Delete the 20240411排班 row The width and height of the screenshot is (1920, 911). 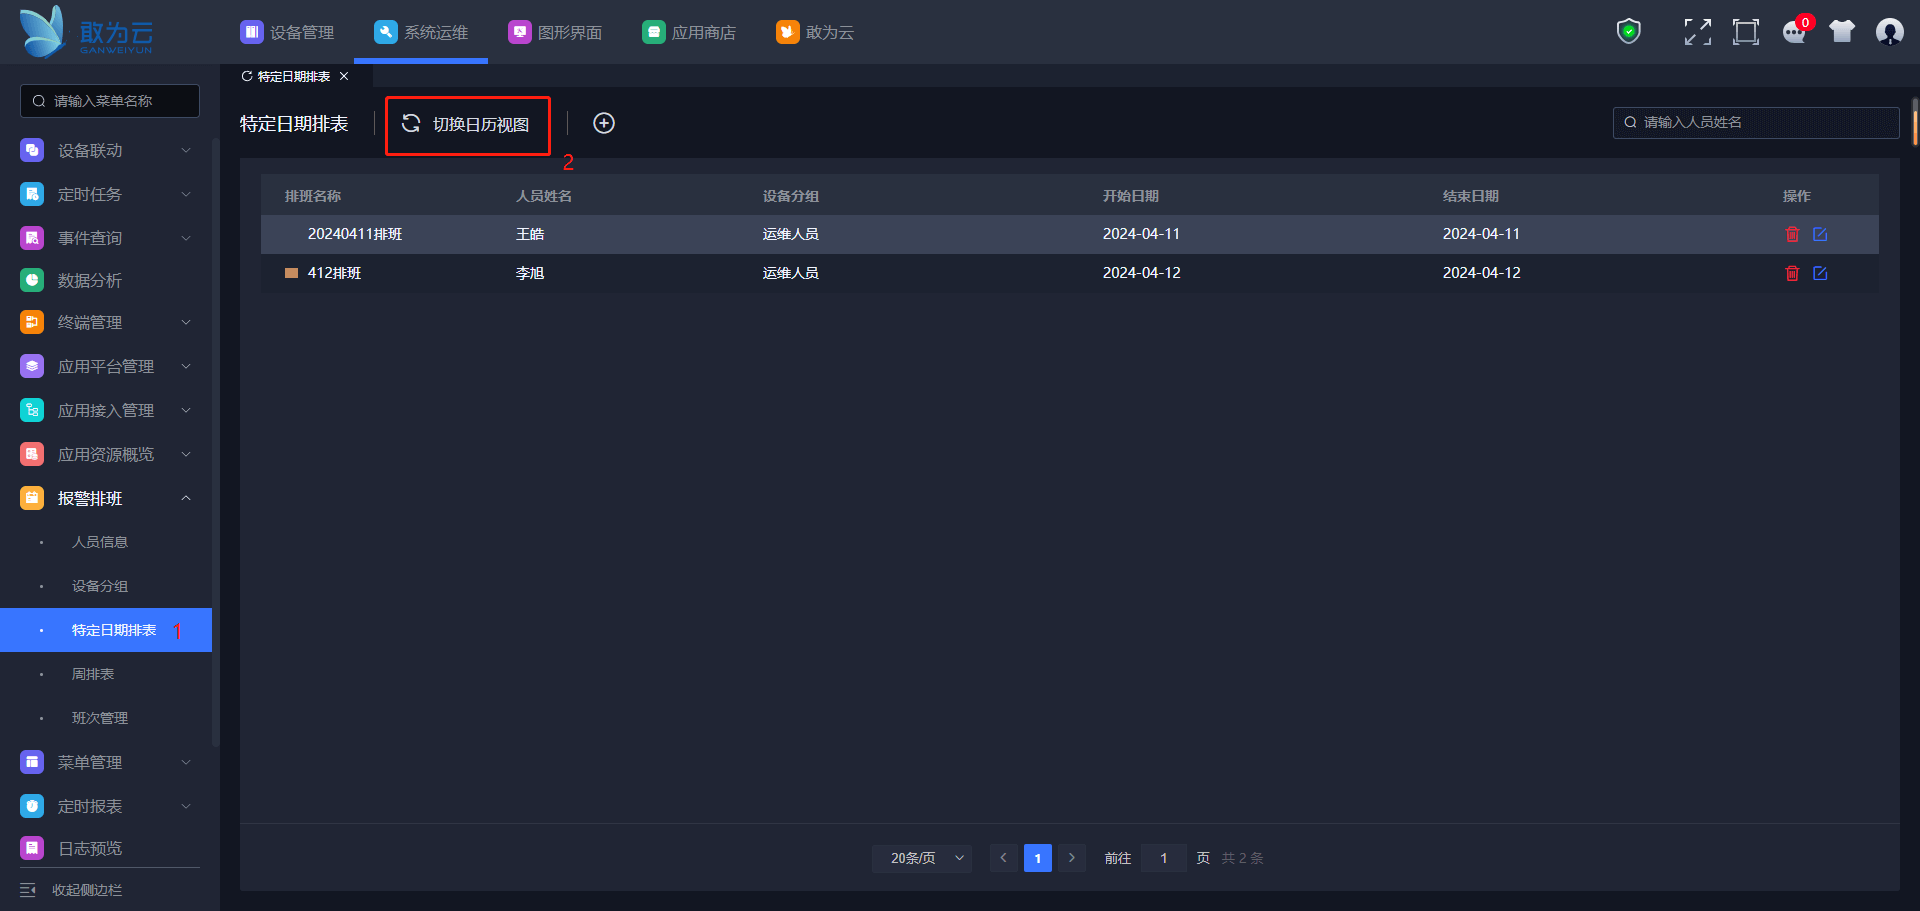[x=1792, y=234]
